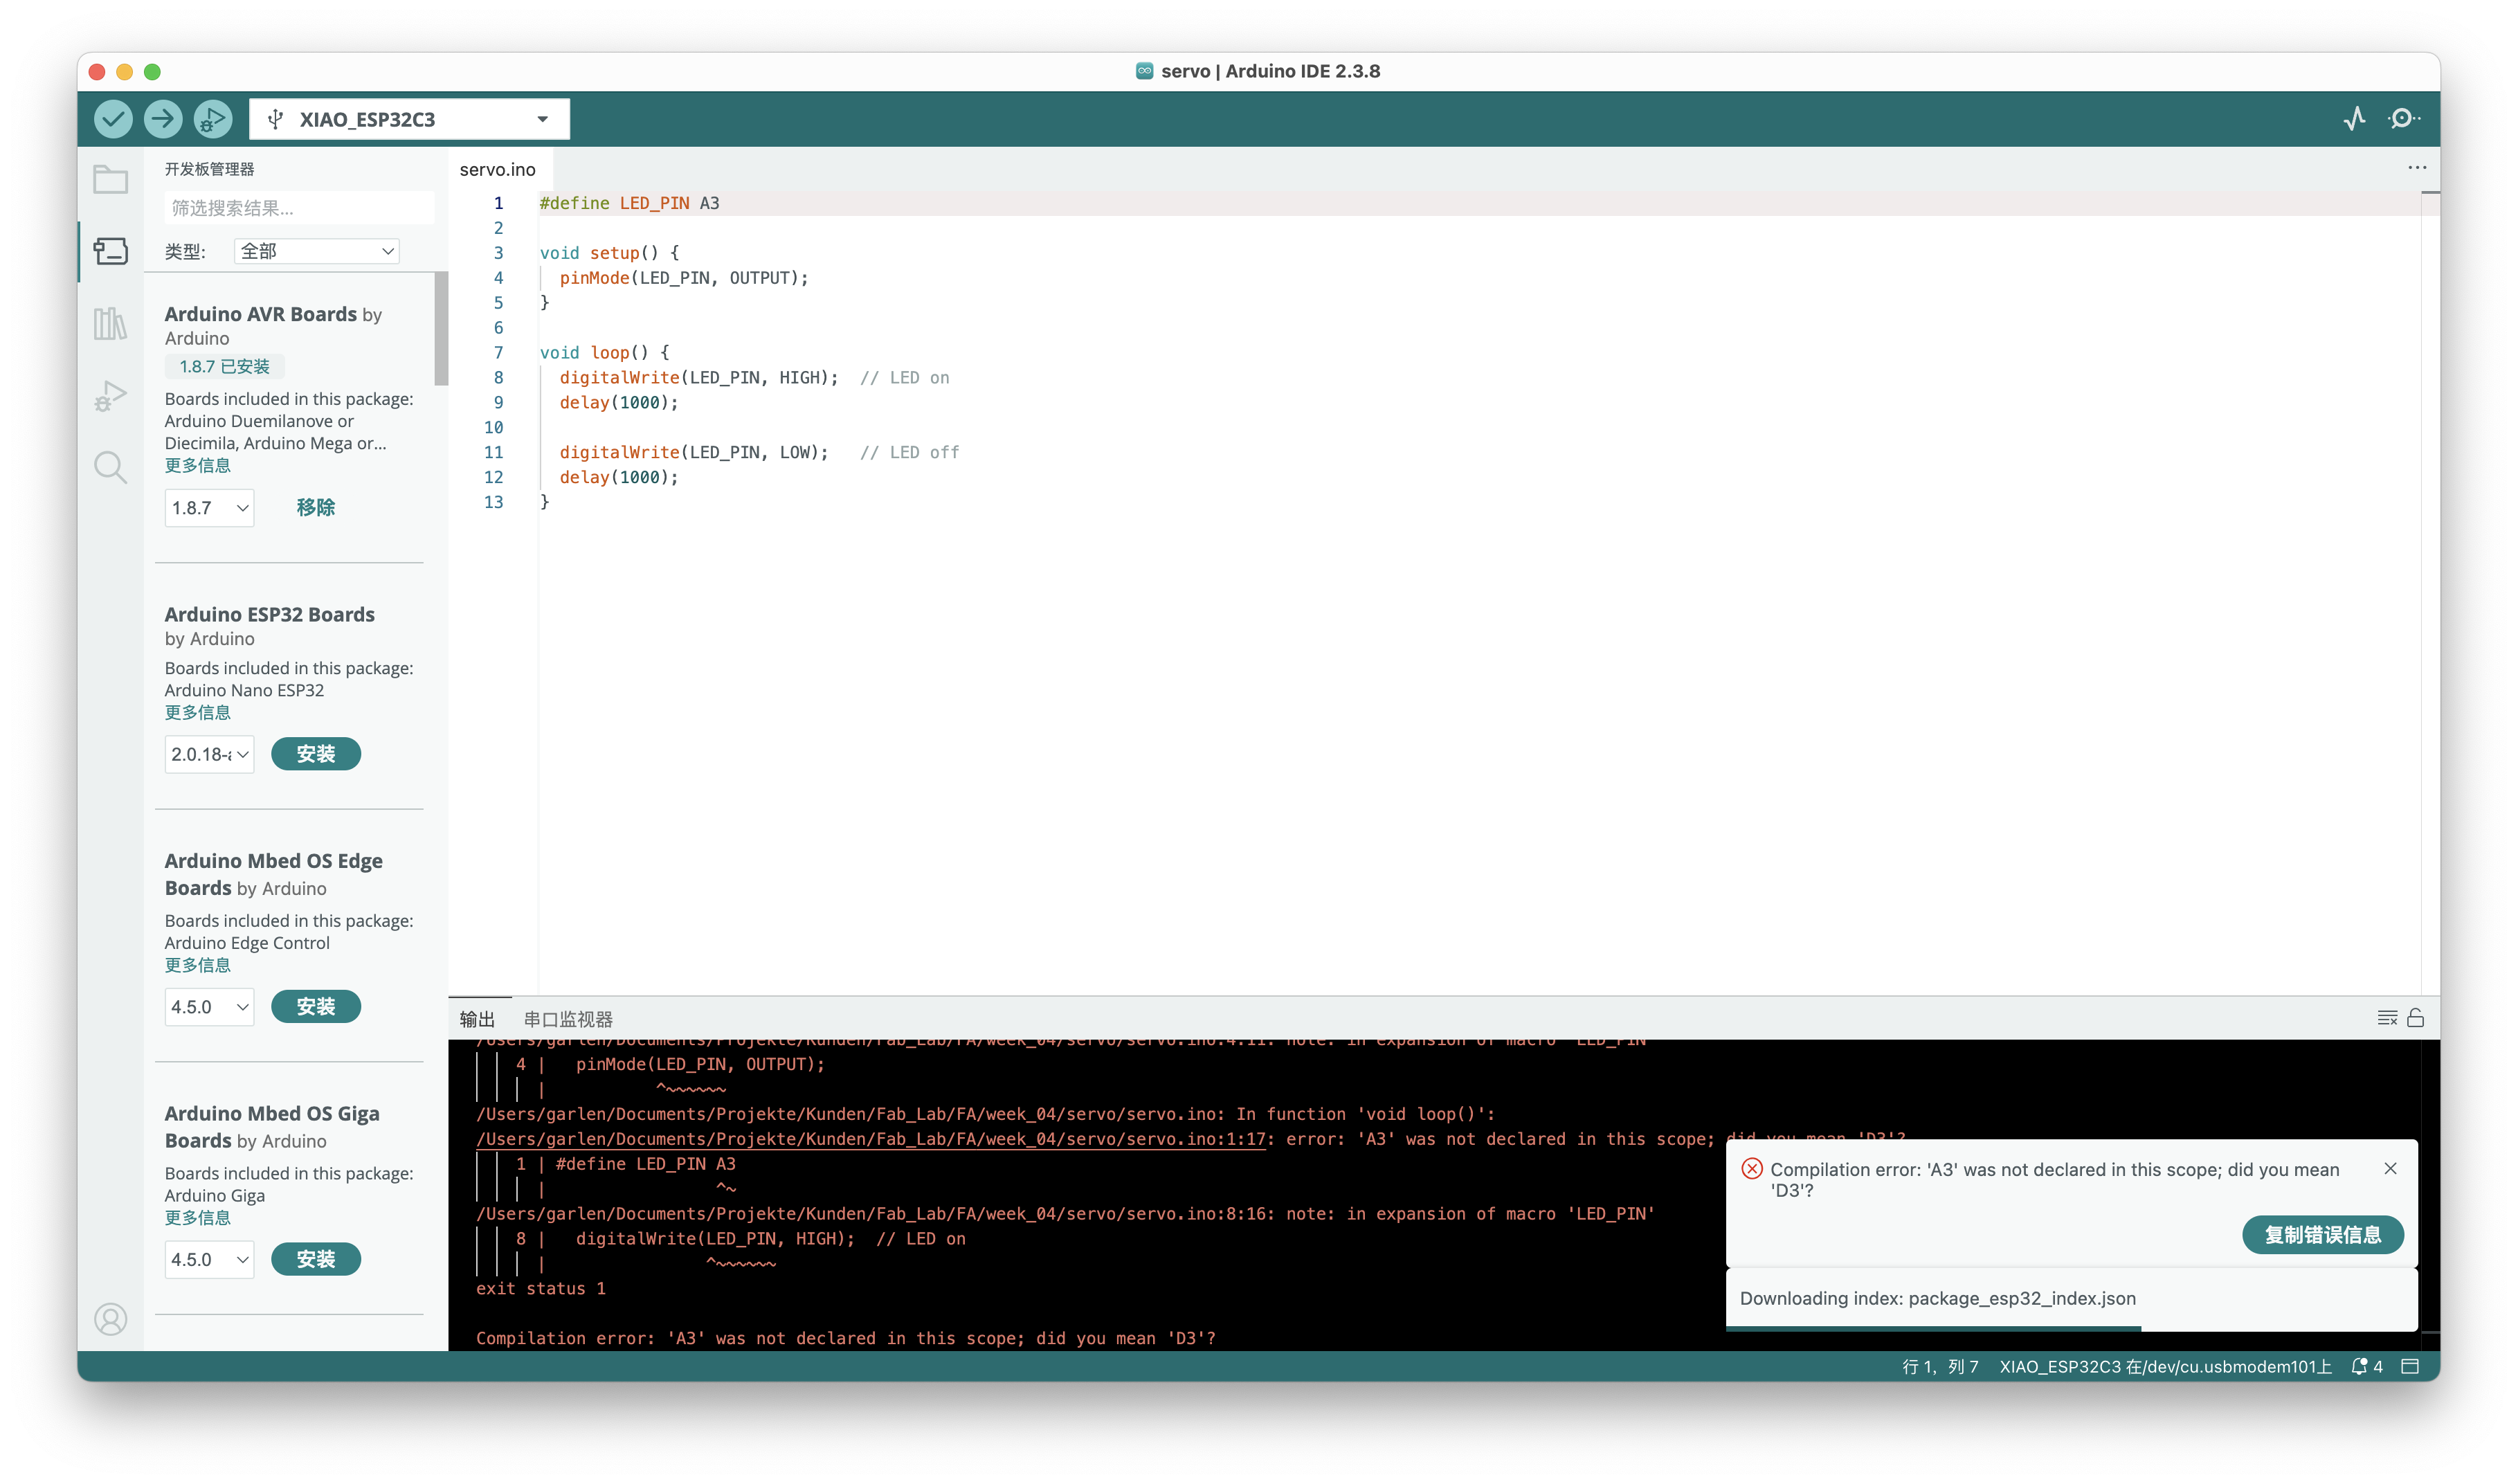
Task: Click the index download progress bar
Action: coord(2072,1328)
